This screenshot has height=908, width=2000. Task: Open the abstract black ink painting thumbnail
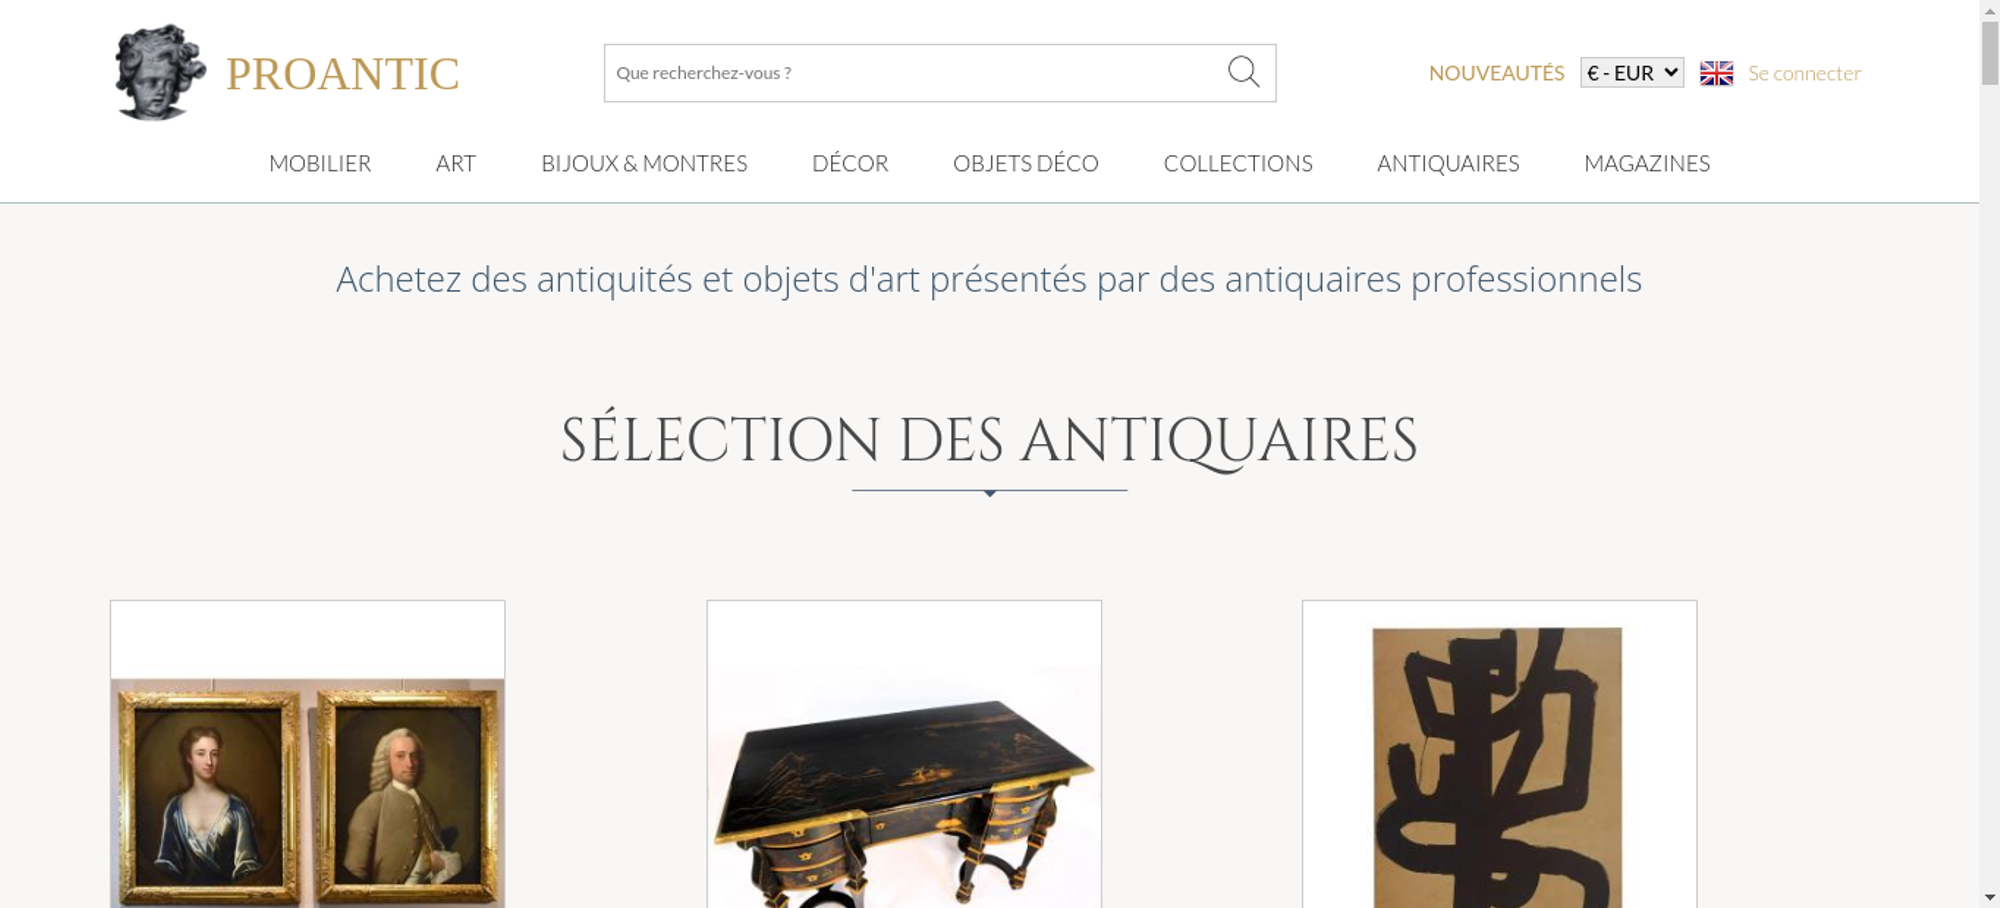(1499, 754)
